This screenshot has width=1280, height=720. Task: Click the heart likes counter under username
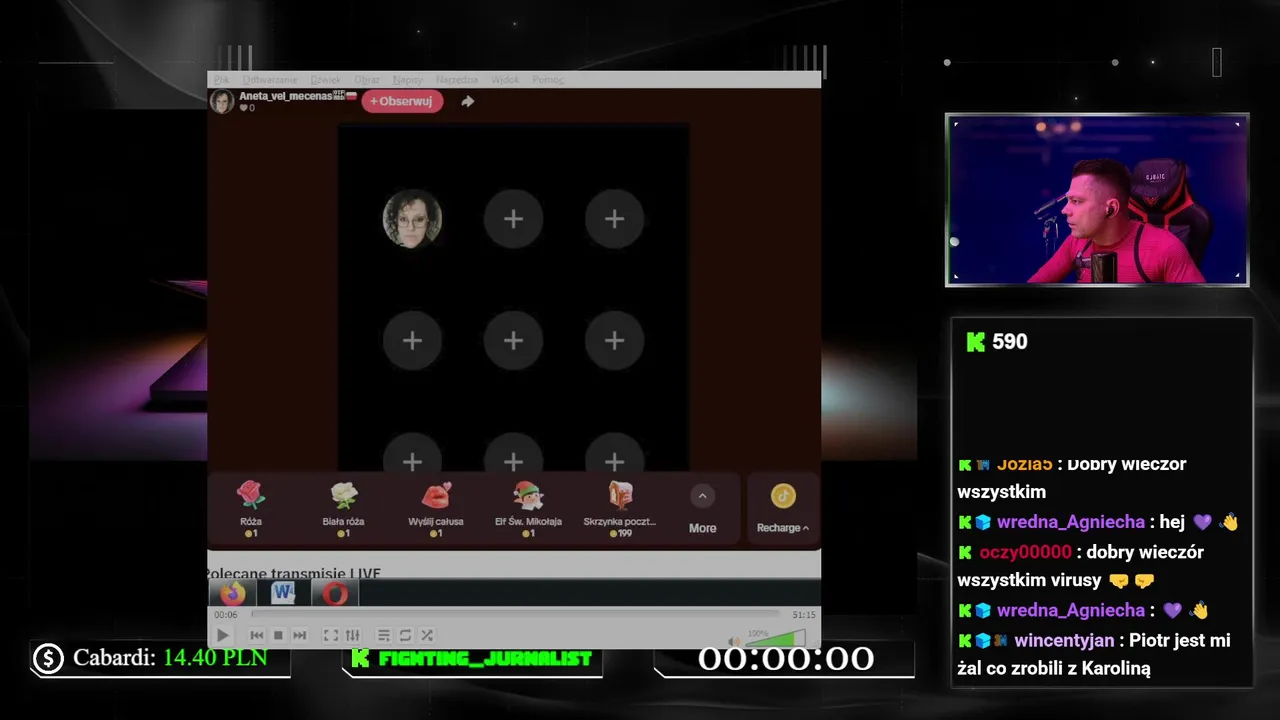point(247,108)
